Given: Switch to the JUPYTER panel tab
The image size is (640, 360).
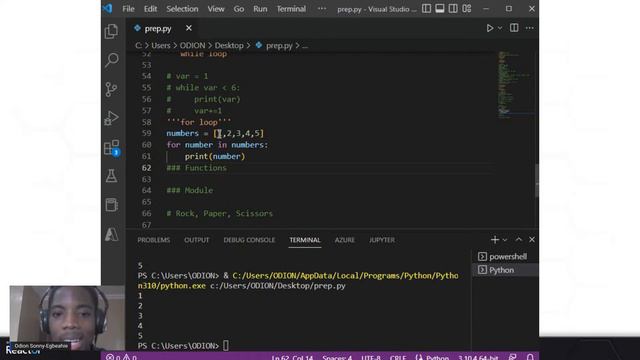Looking at the screenshot, I should [382, 240].
